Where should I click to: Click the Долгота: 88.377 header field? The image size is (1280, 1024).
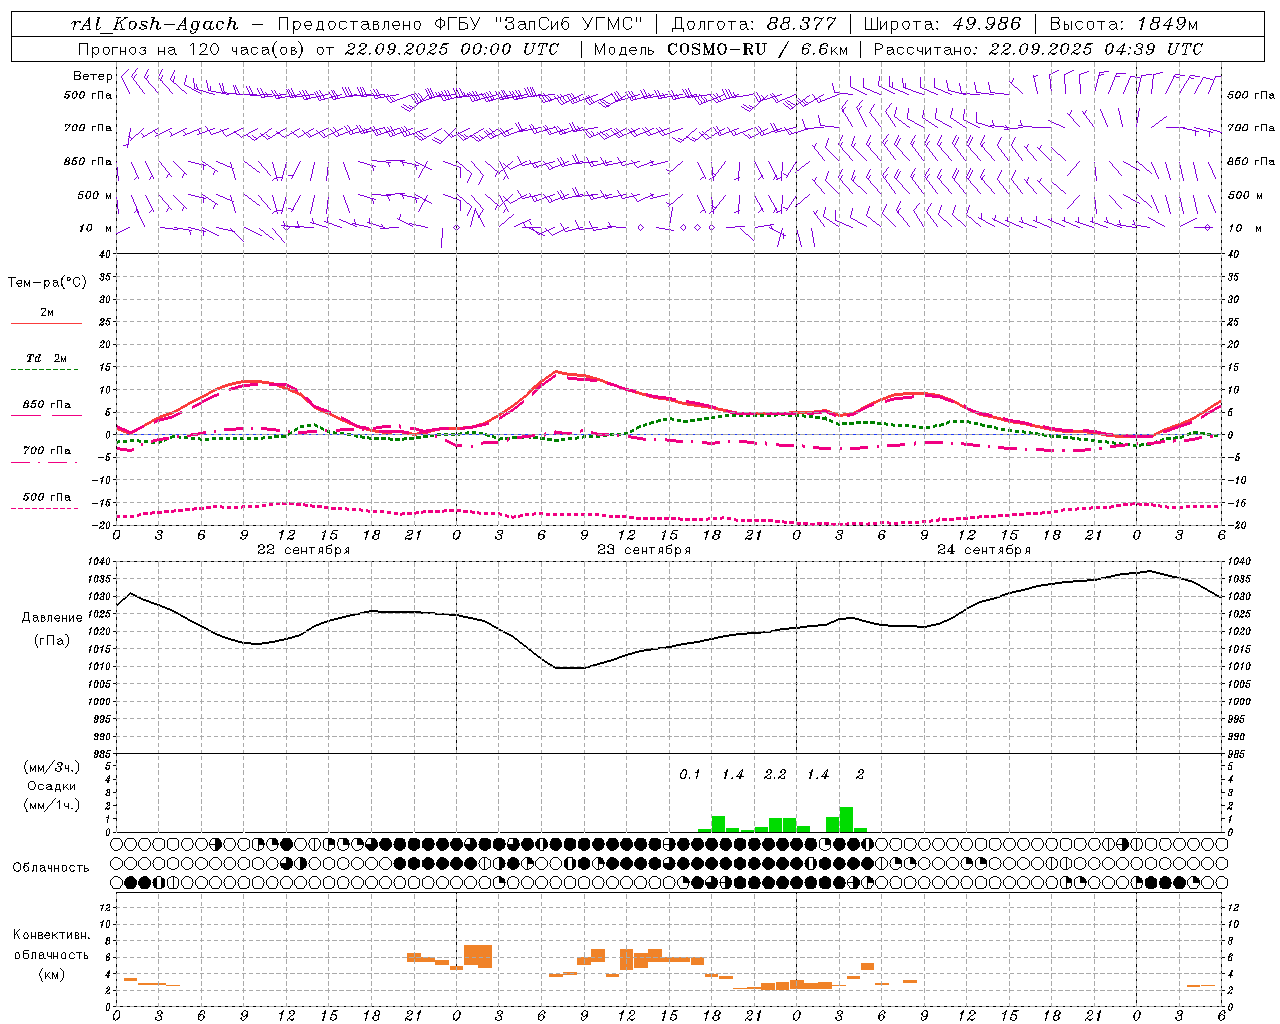tap(756, 24)
